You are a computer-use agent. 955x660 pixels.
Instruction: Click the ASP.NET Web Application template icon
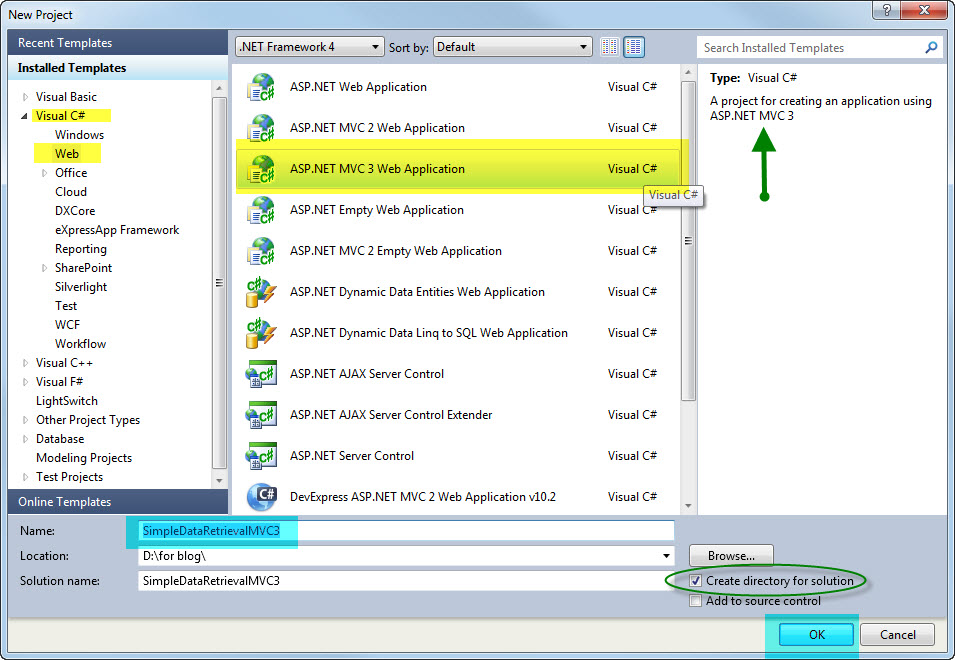click(261, 87)
